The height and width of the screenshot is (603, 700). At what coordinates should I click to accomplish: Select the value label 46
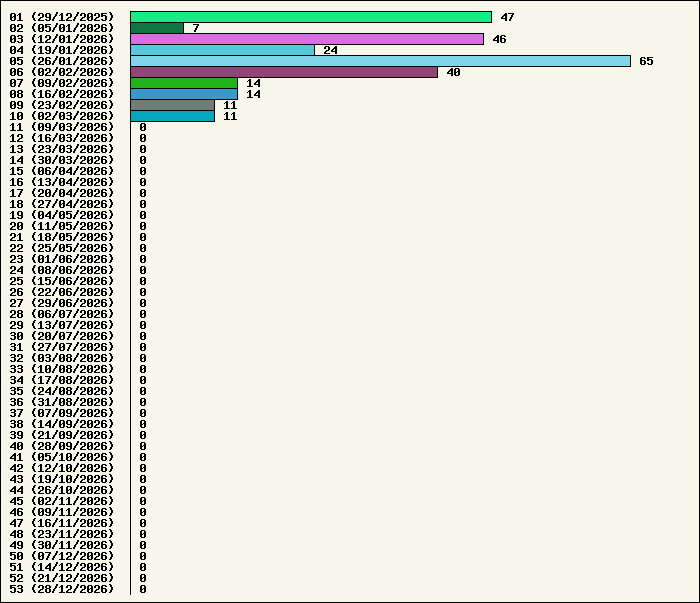click(499, 39)
